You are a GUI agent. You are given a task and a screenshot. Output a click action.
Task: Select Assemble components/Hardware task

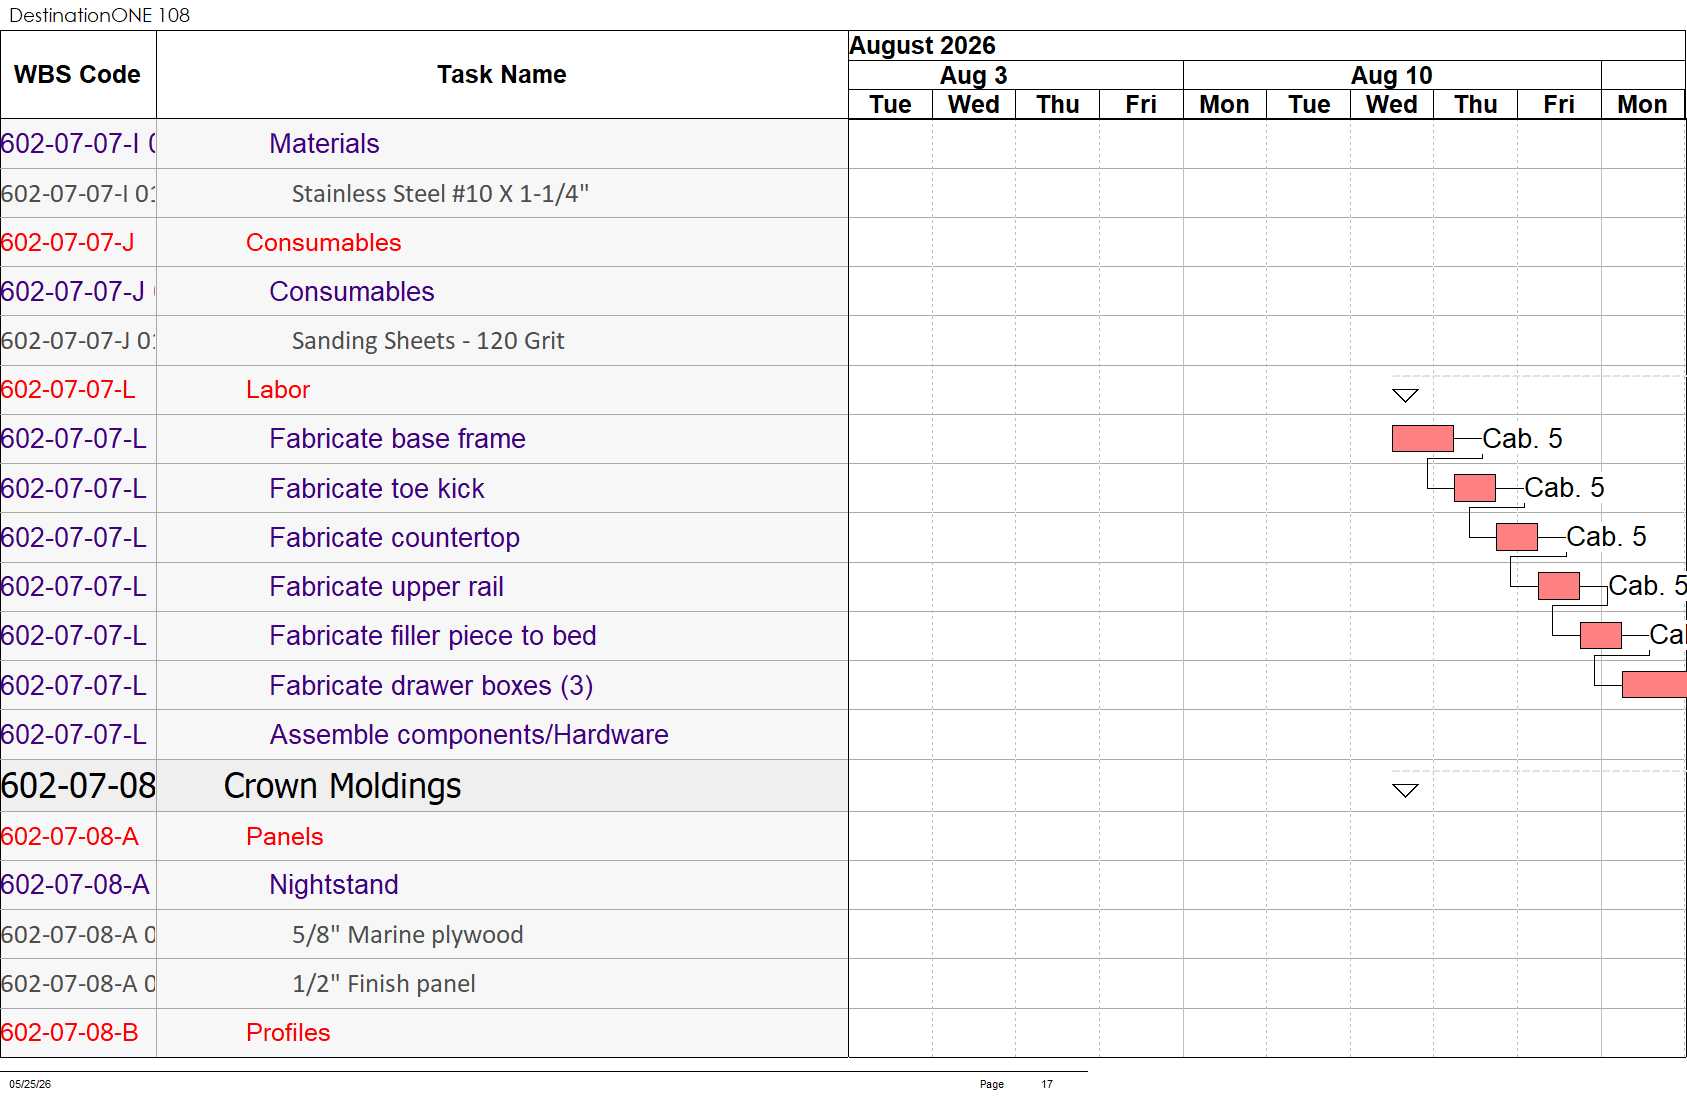point(468,734)
